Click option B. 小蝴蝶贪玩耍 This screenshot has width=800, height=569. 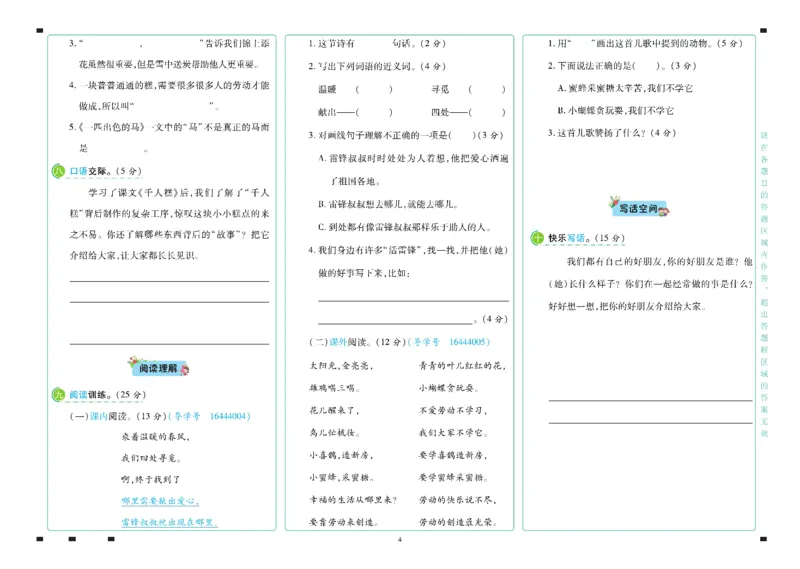point(615,111)
